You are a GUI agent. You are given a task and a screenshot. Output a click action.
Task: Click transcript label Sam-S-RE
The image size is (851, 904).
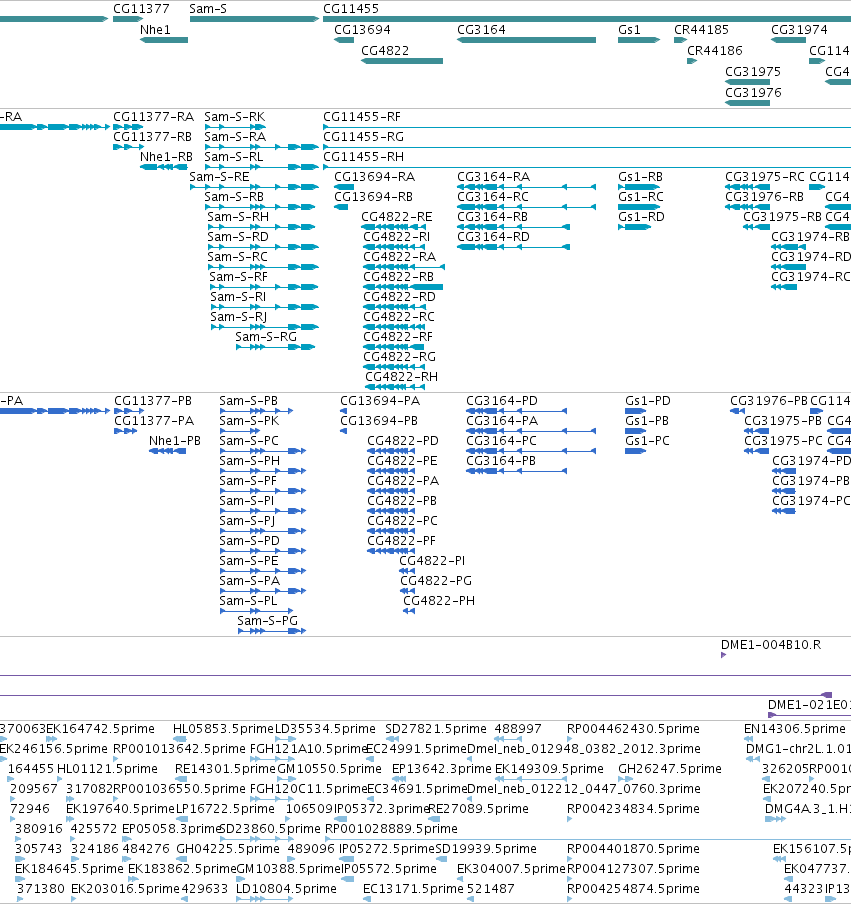(219, 177)
